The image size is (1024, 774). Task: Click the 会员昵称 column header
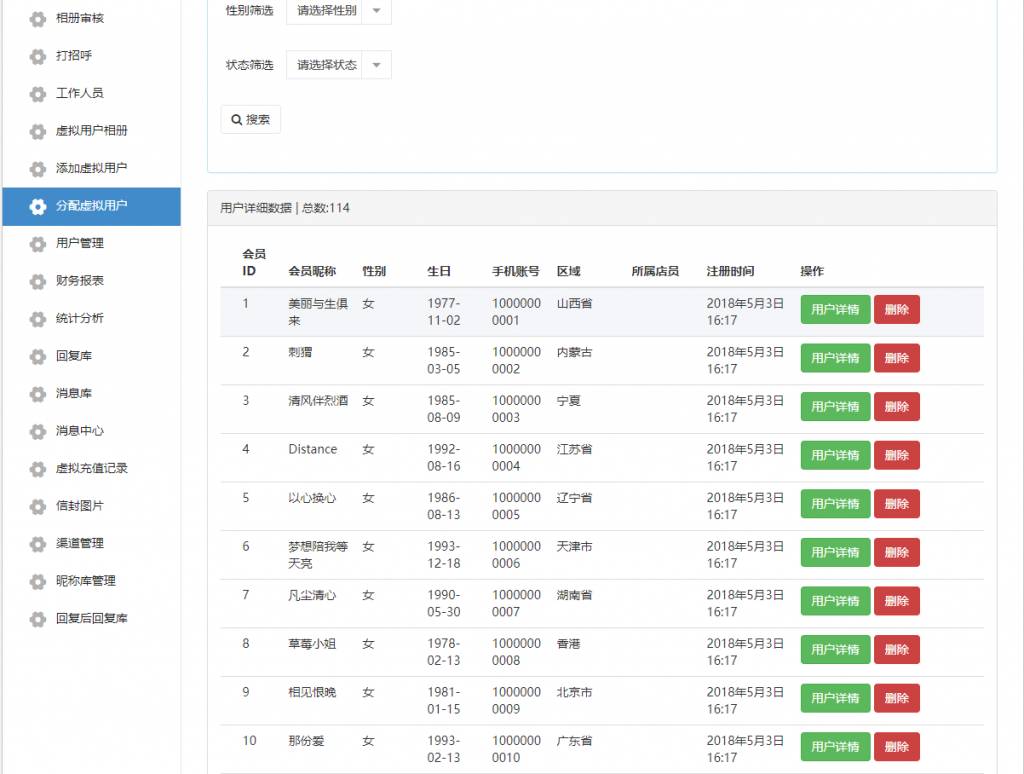pos(312,271)
